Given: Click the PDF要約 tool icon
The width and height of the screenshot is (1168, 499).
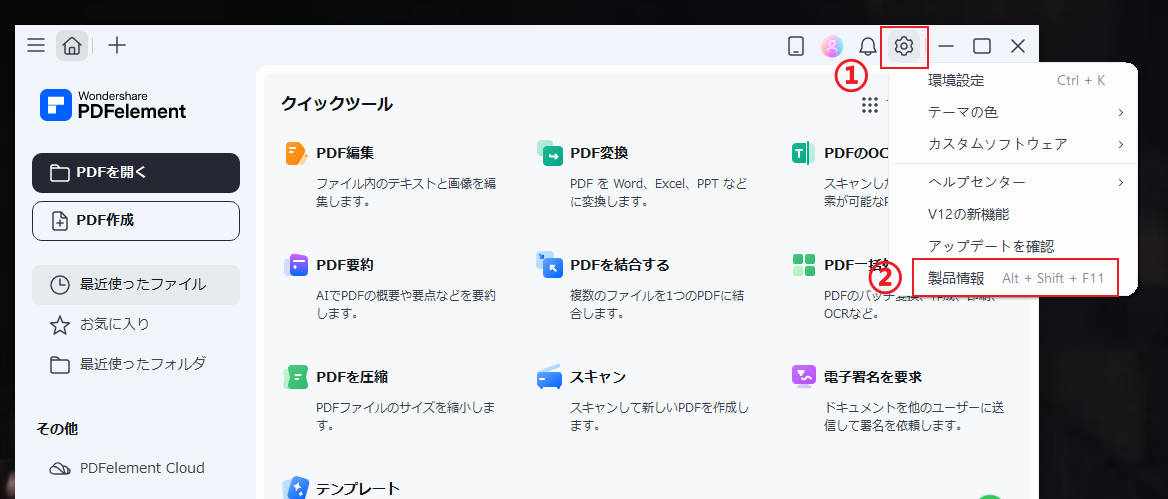Looking at the screenshot, I should click(296, 264).
